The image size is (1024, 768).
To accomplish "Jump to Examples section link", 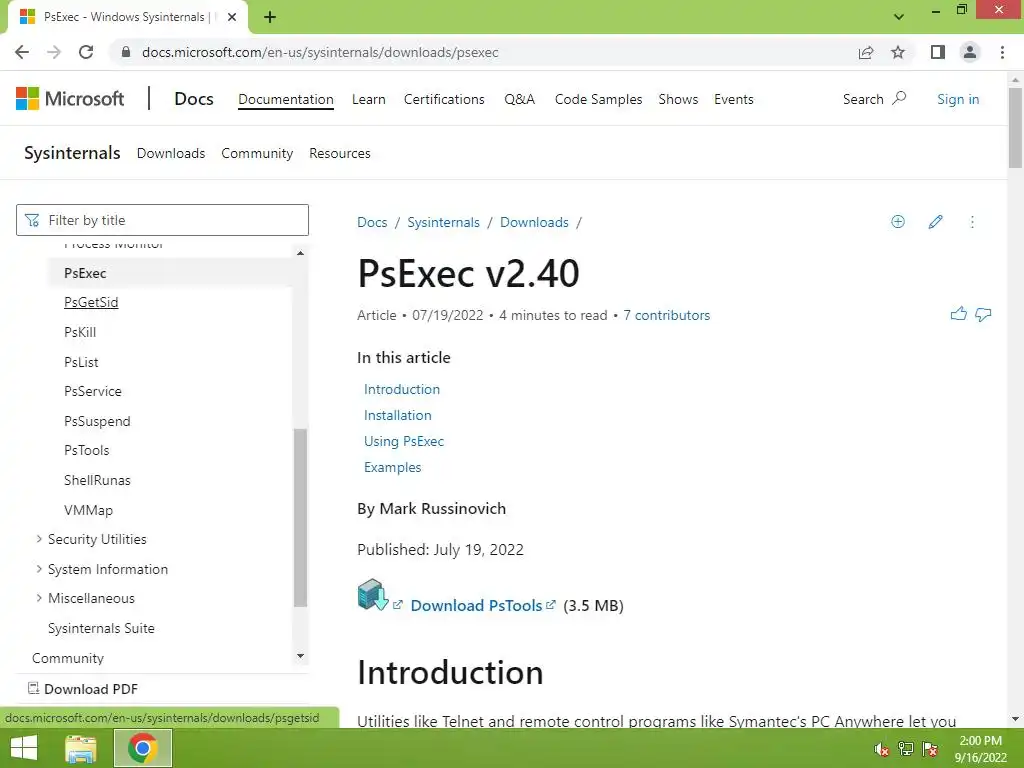I will point(392,468).
